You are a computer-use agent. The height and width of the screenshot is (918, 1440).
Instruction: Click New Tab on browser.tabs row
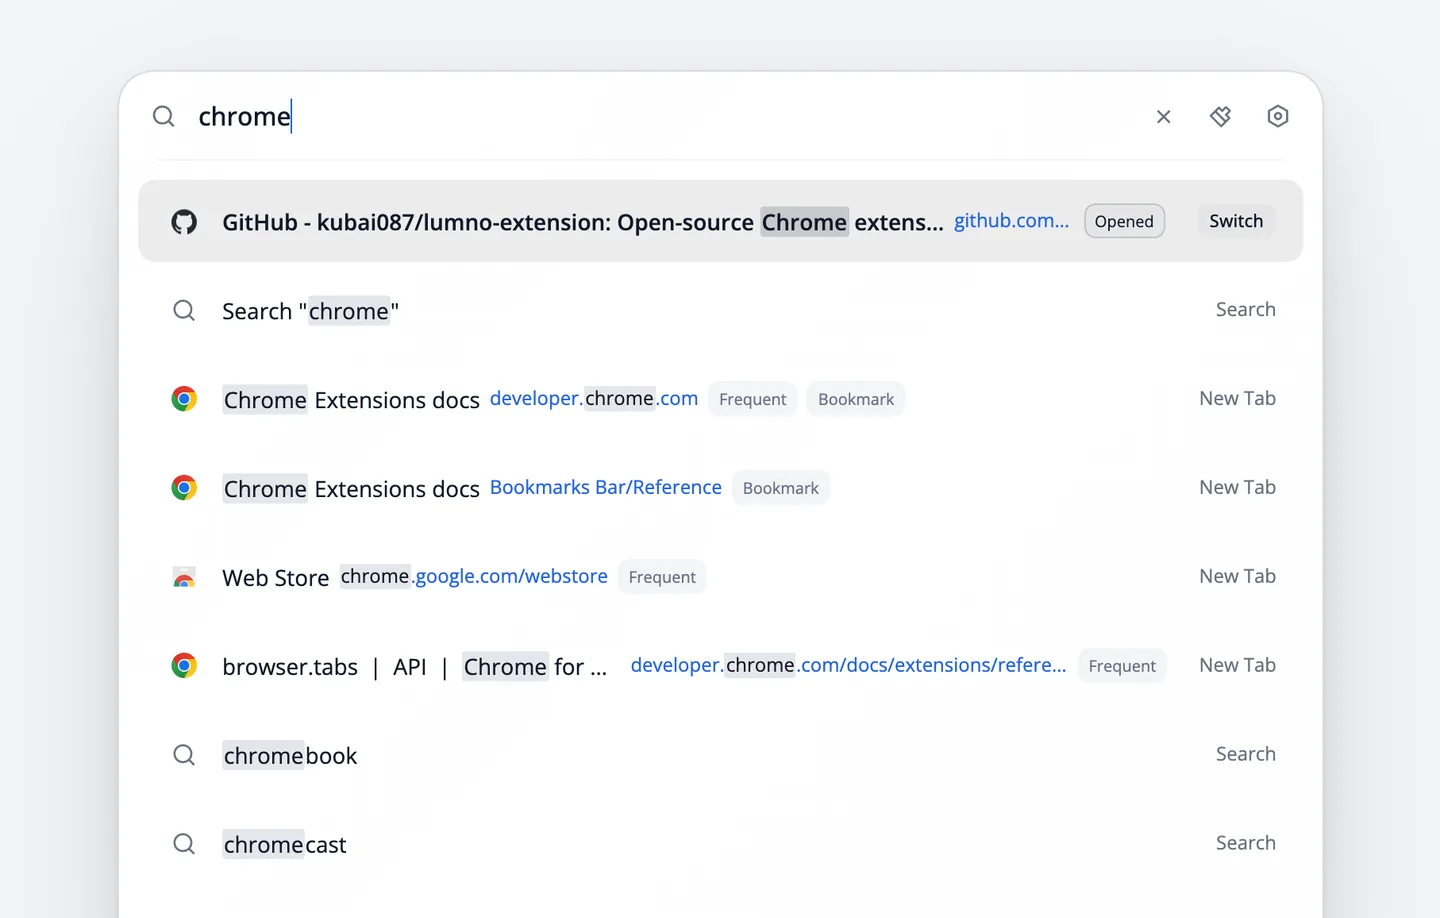pyautogui.click(x=1237, y=666)
